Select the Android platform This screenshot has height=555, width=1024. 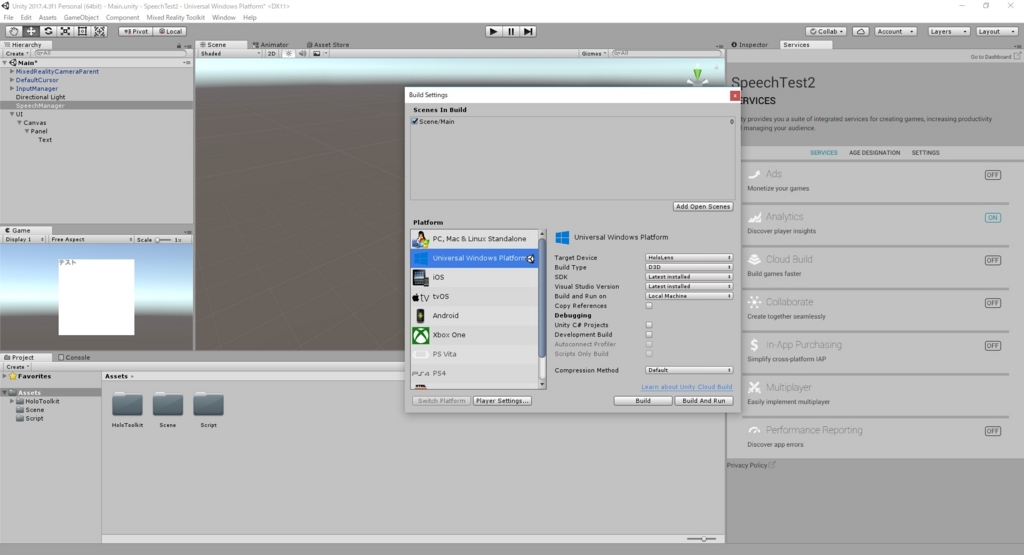coord(474,315)
